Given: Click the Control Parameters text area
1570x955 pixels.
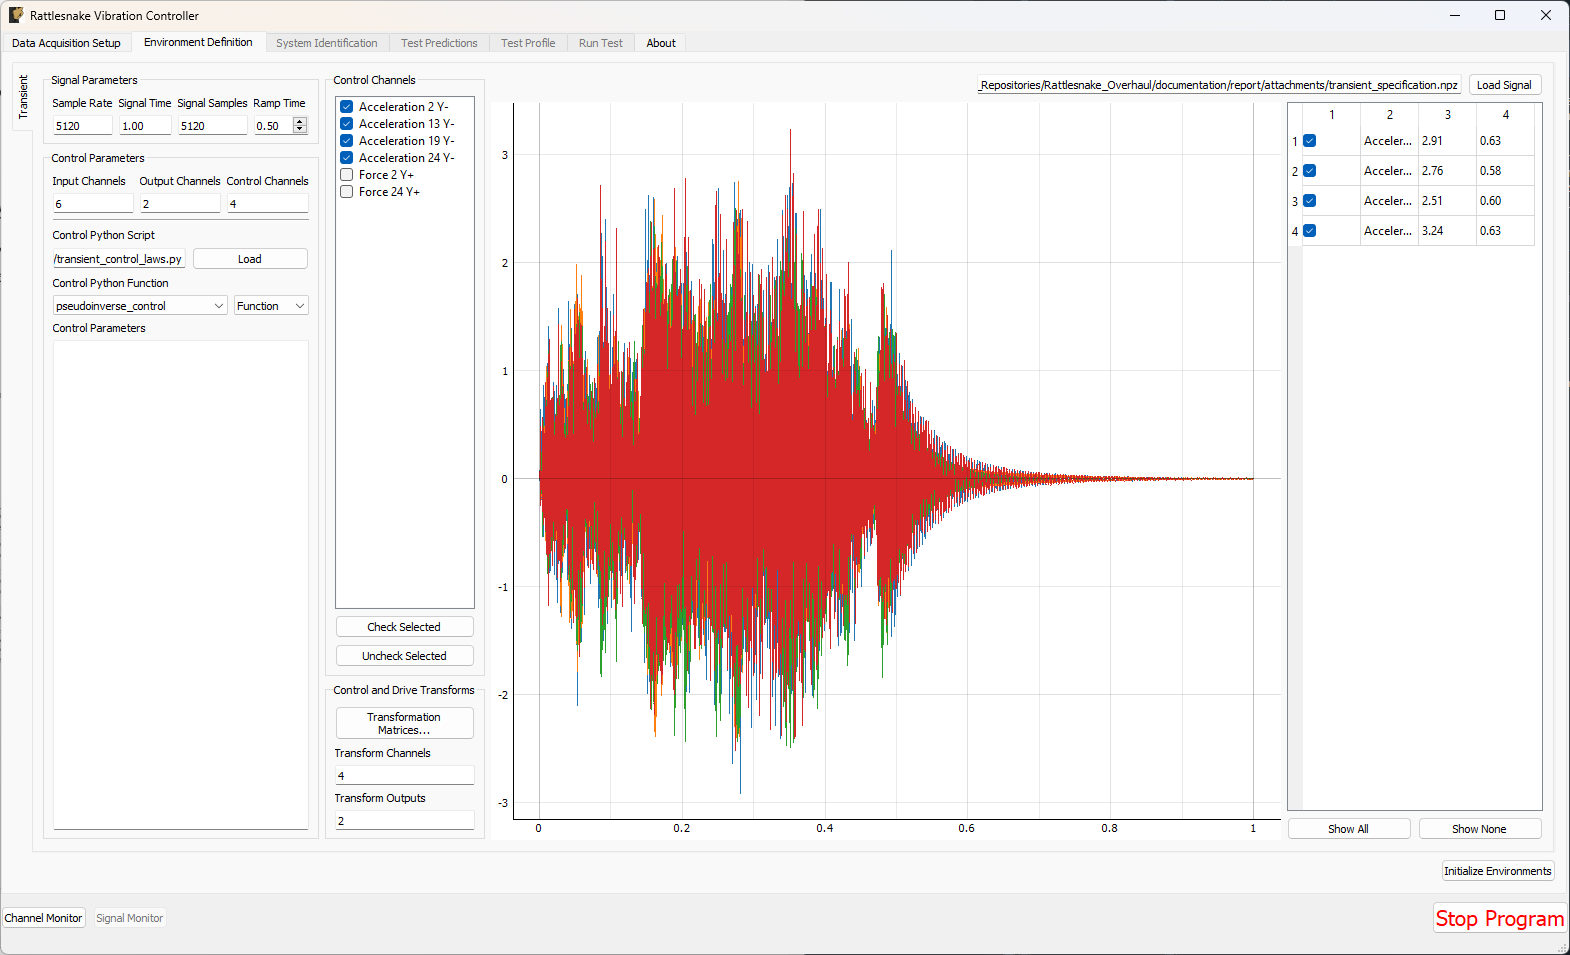Looking at the screenshot, I should coord(181,585).
